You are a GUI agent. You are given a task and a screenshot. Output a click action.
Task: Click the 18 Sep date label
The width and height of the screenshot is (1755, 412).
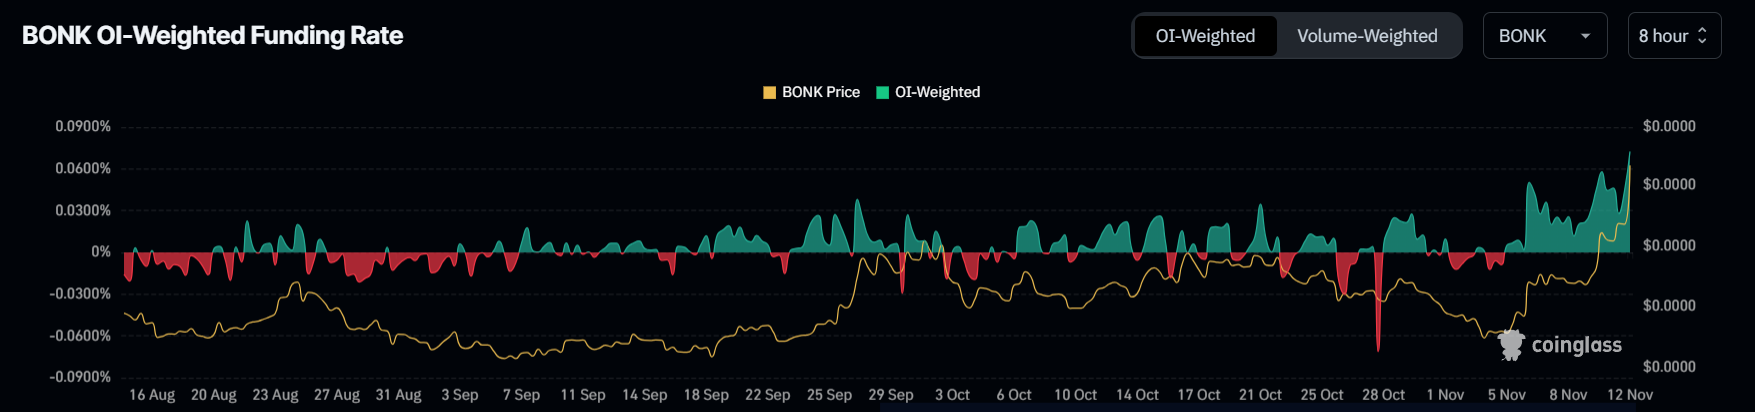tap(706, 395)
